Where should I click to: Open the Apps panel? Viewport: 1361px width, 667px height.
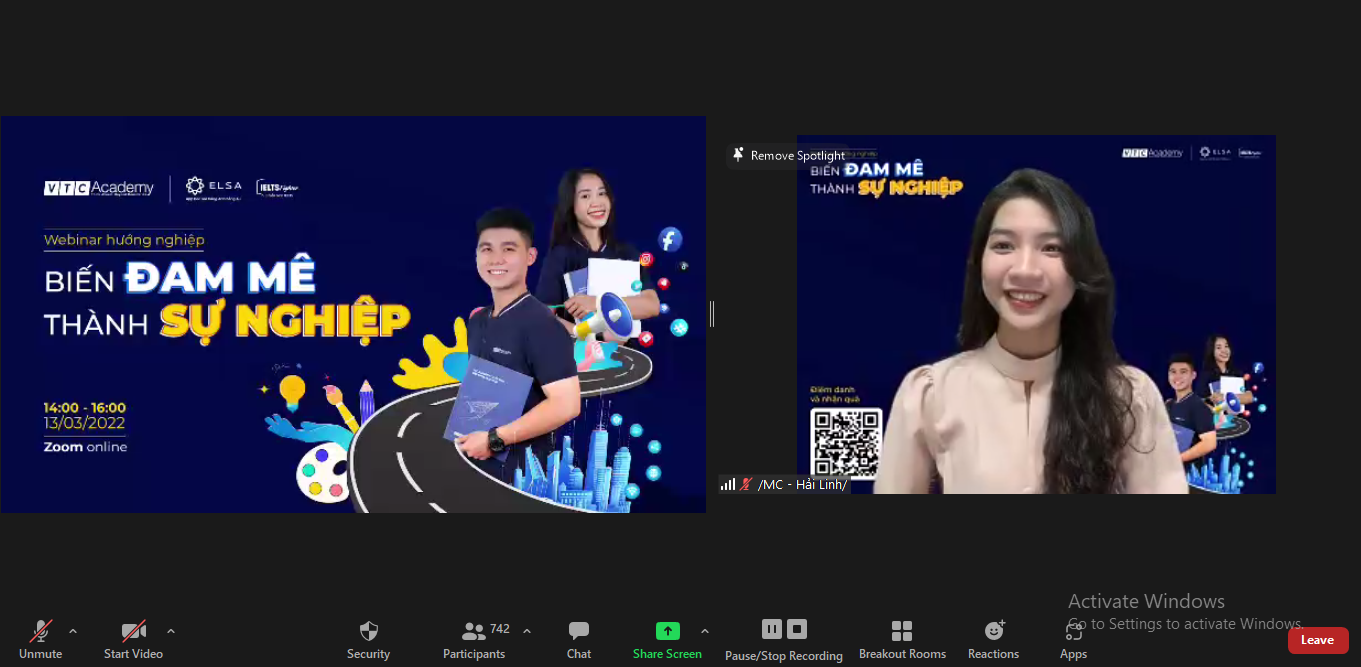1073,638
